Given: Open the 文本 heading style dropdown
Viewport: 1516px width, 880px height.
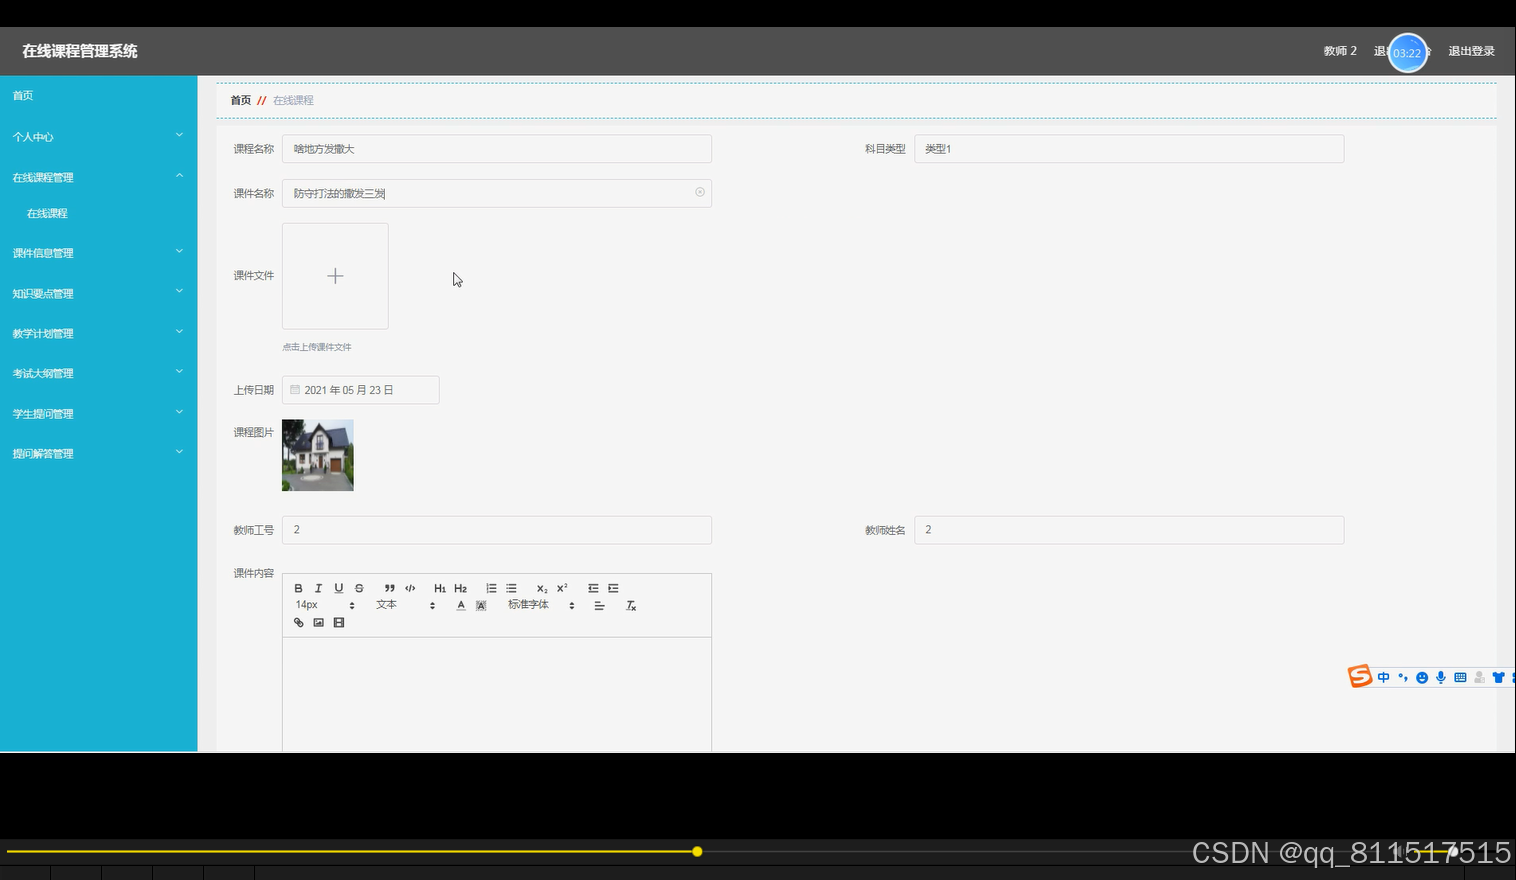Looking at the screenshot, I should point(406,605).
